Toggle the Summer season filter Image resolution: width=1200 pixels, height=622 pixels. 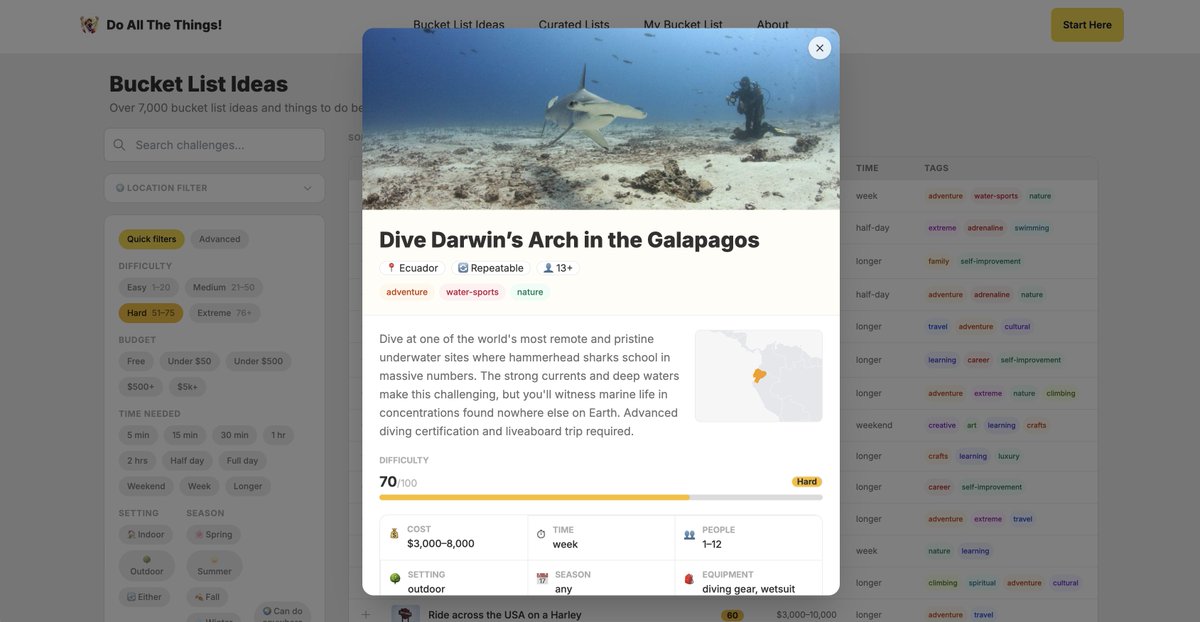(215, 566)
